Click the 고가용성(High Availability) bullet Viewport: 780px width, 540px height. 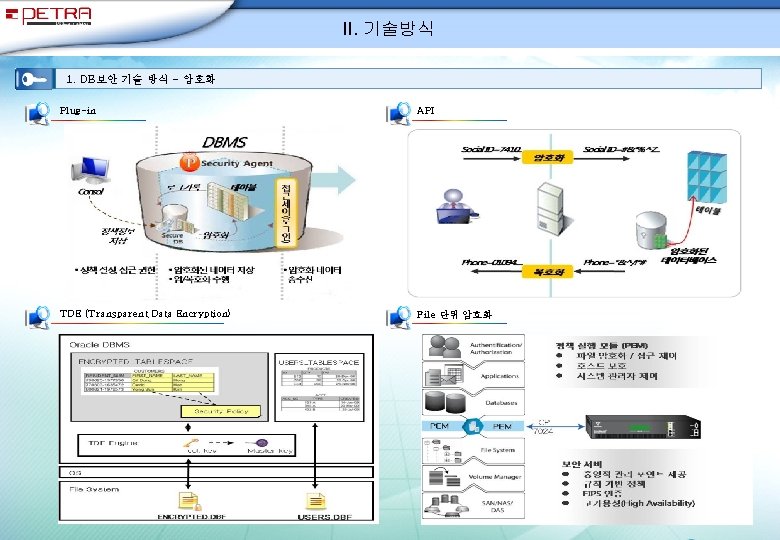(x=640, y=503)
